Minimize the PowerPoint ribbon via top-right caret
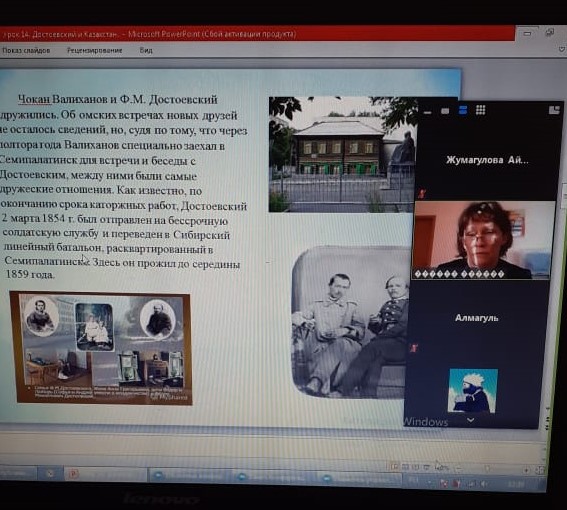 (562, 49)
